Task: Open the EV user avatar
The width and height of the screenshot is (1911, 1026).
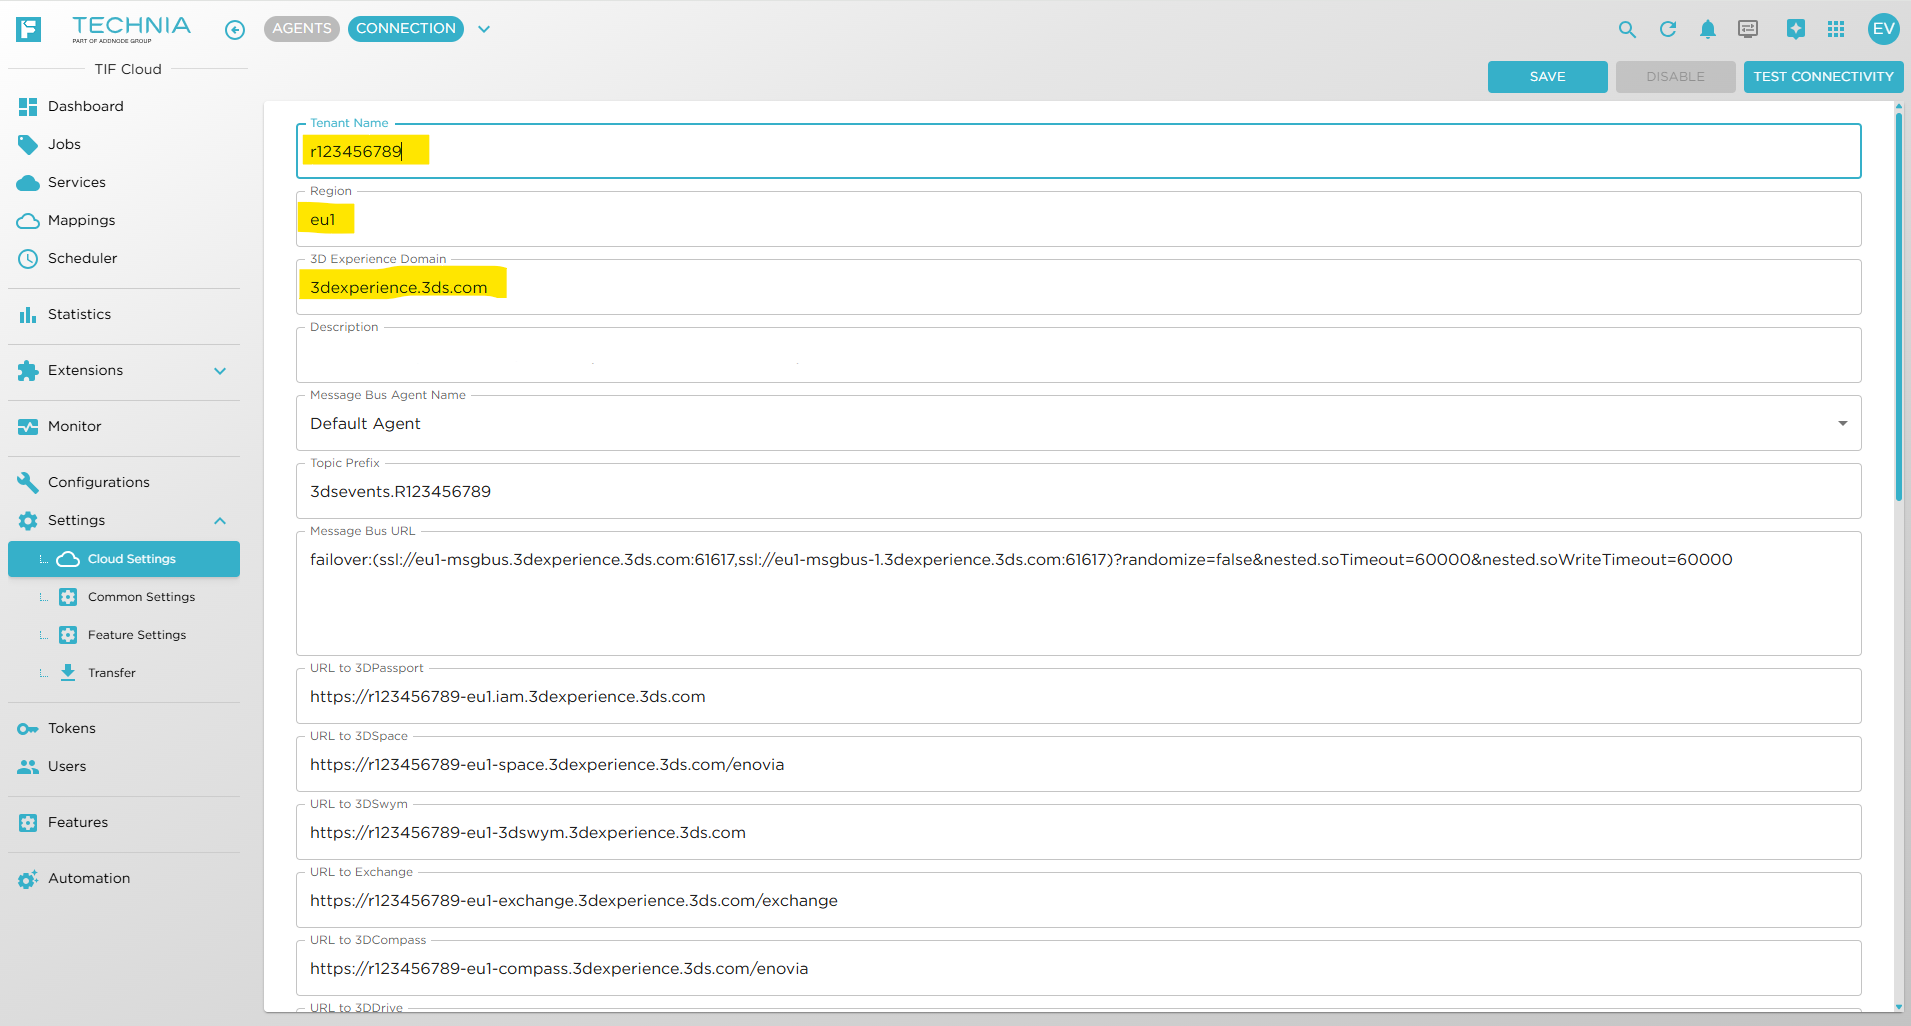Action: point(1883,29)
